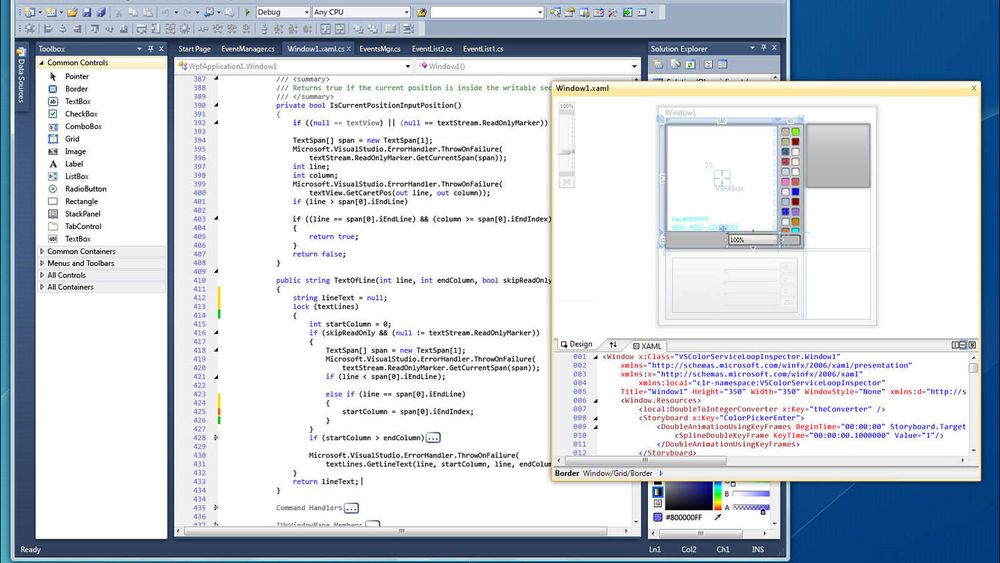Click the B channel slider in the color editor
The width and height of the screenshot is (1000, 563).
pyautogui.click(x=751, y=494)
